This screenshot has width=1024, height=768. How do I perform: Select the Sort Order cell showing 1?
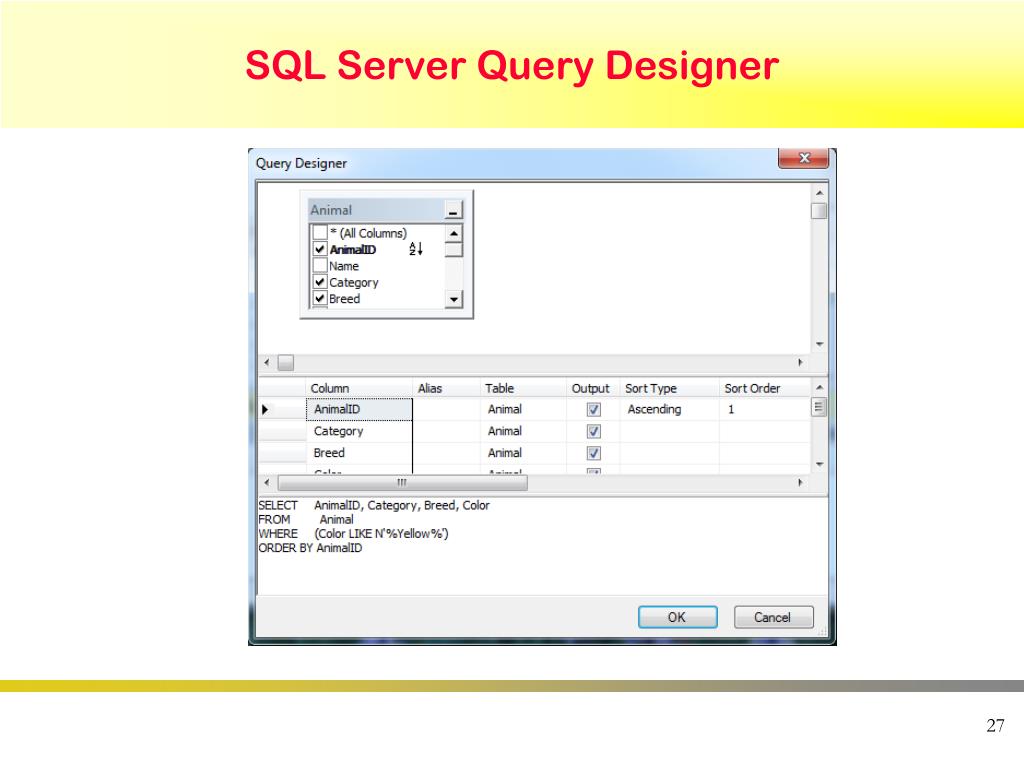(765, 409)
